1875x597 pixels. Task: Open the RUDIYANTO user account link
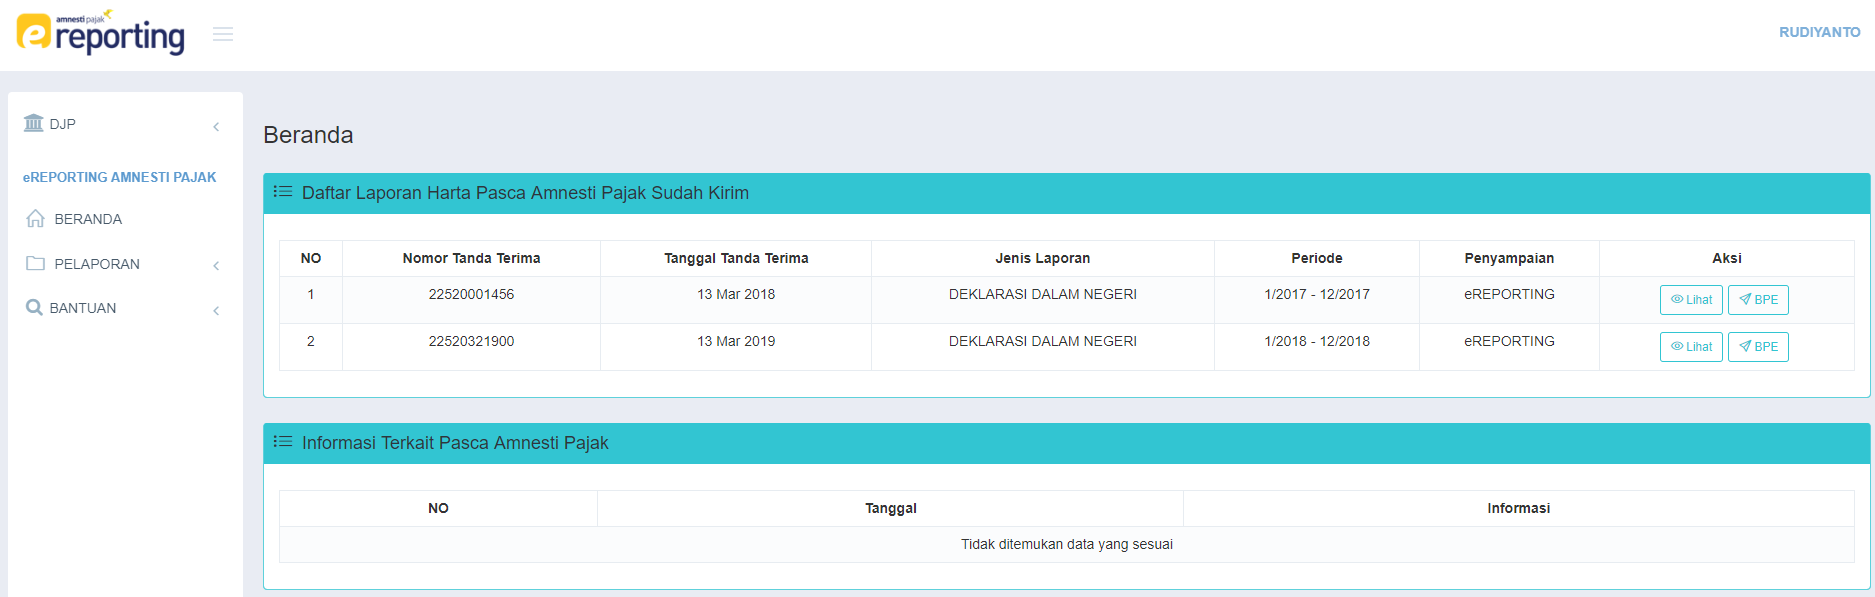pyautogui.click(x=1819, y=32)
